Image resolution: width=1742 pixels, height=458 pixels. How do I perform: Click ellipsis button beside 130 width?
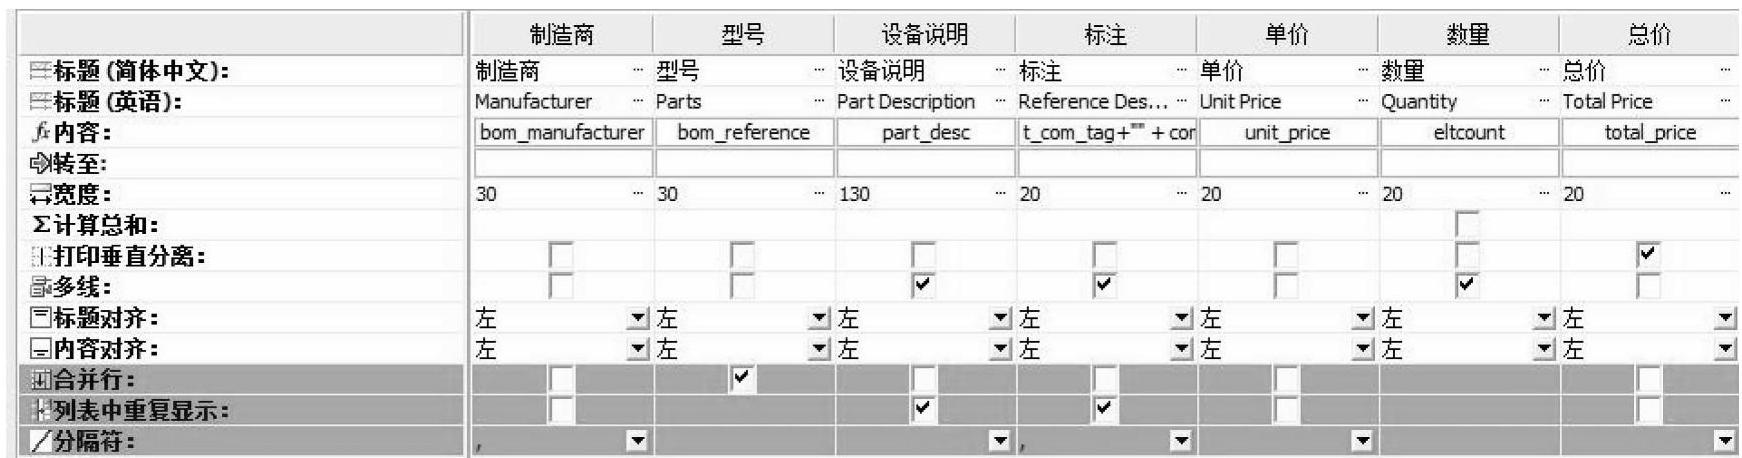1000,194
